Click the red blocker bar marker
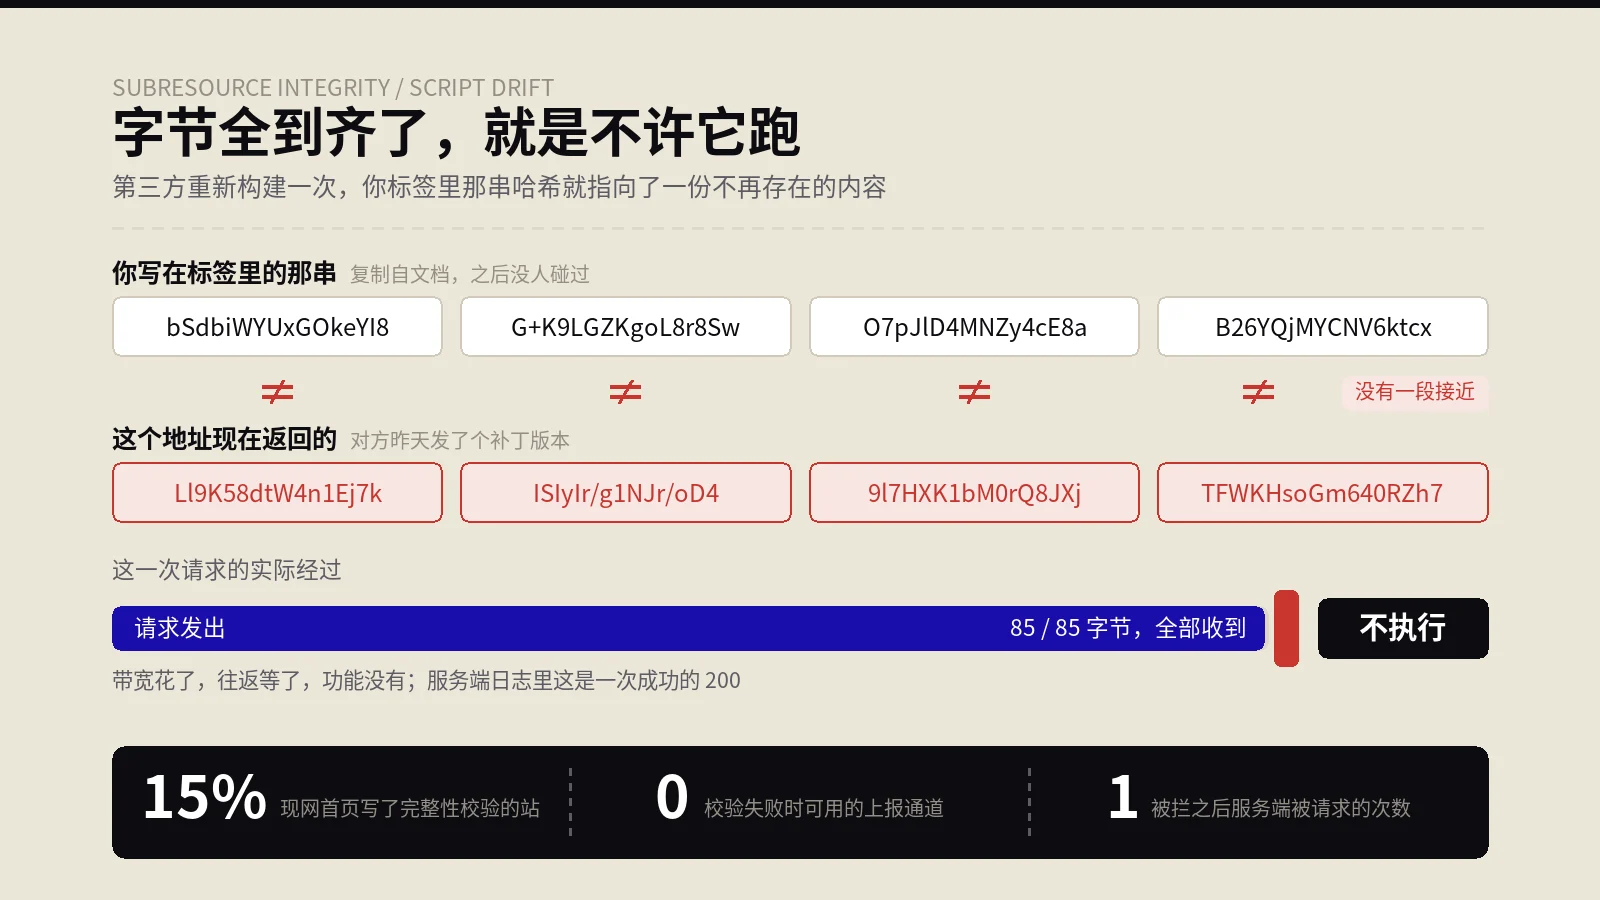 (x=1286, y=628)
